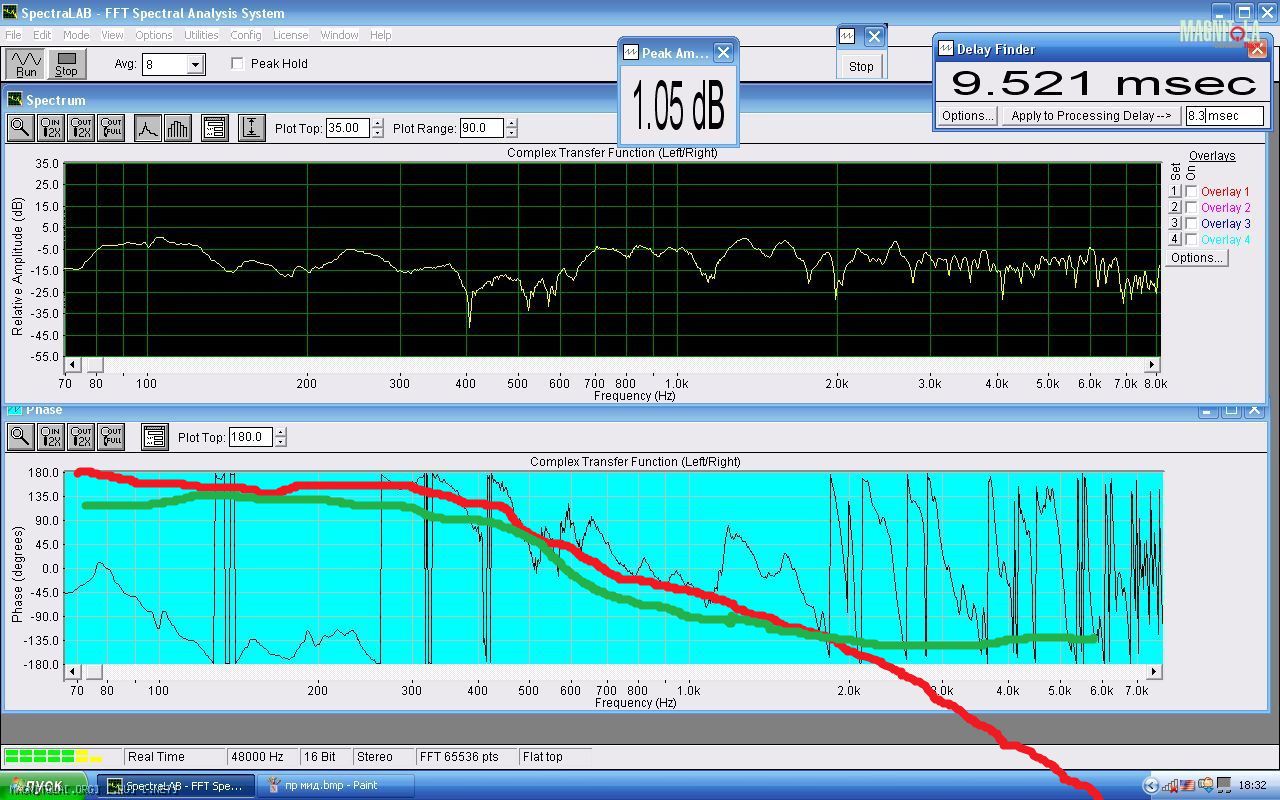1280x800 pixels.
Task: Click the display monitor tray icon
Action: point(1224,785)
